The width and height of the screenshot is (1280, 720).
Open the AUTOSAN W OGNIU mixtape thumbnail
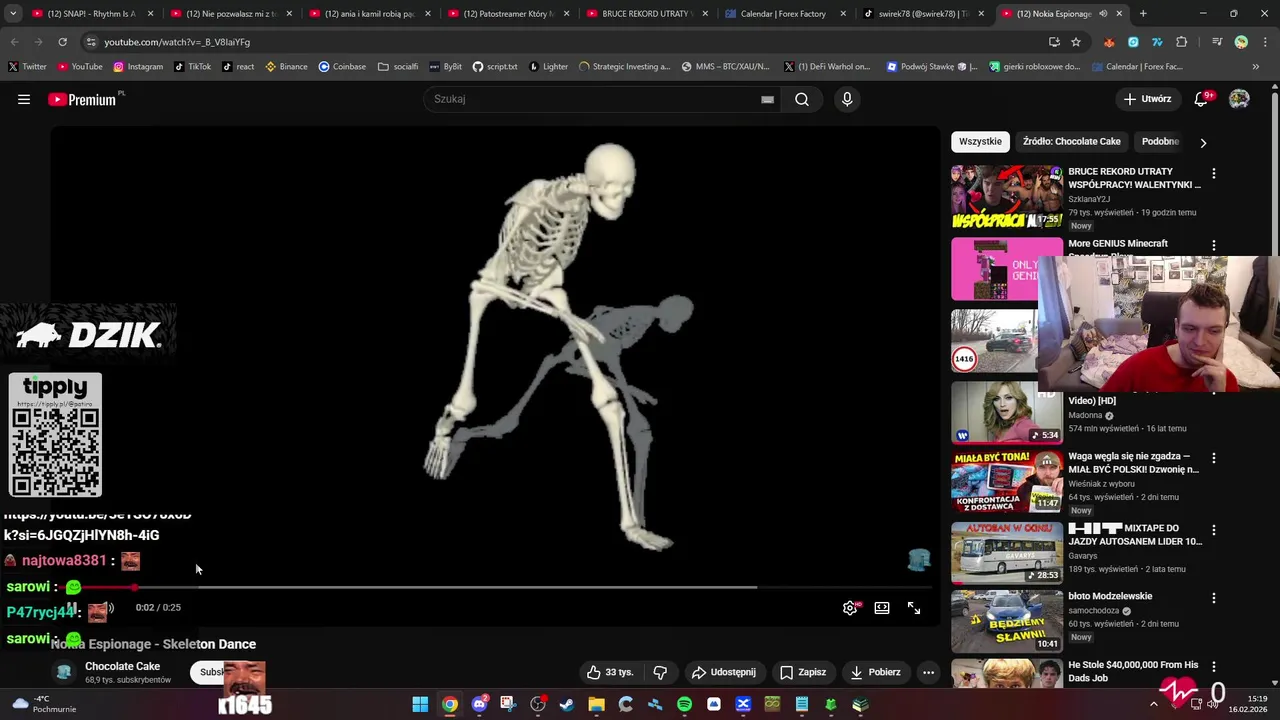tap(1006, 553)
